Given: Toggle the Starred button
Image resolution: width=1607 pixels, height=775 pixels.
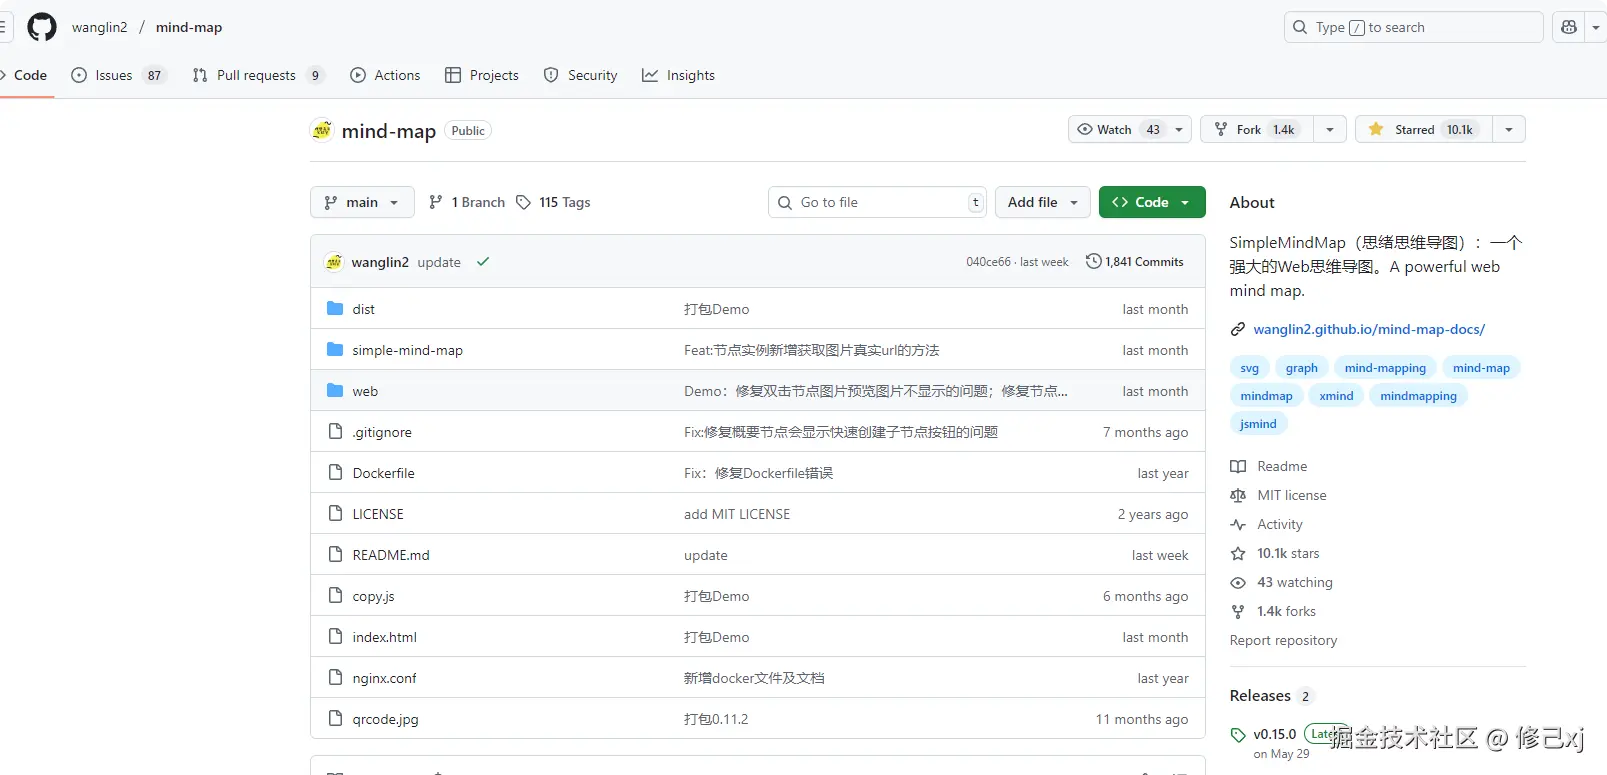Looking at the screenshot, I should point(1423,129).
